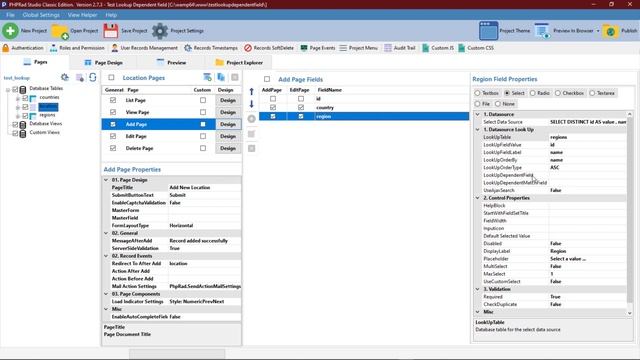The image size is (640, 360).
Task: Open the Help menu
Action: click(x=111, y=15)
